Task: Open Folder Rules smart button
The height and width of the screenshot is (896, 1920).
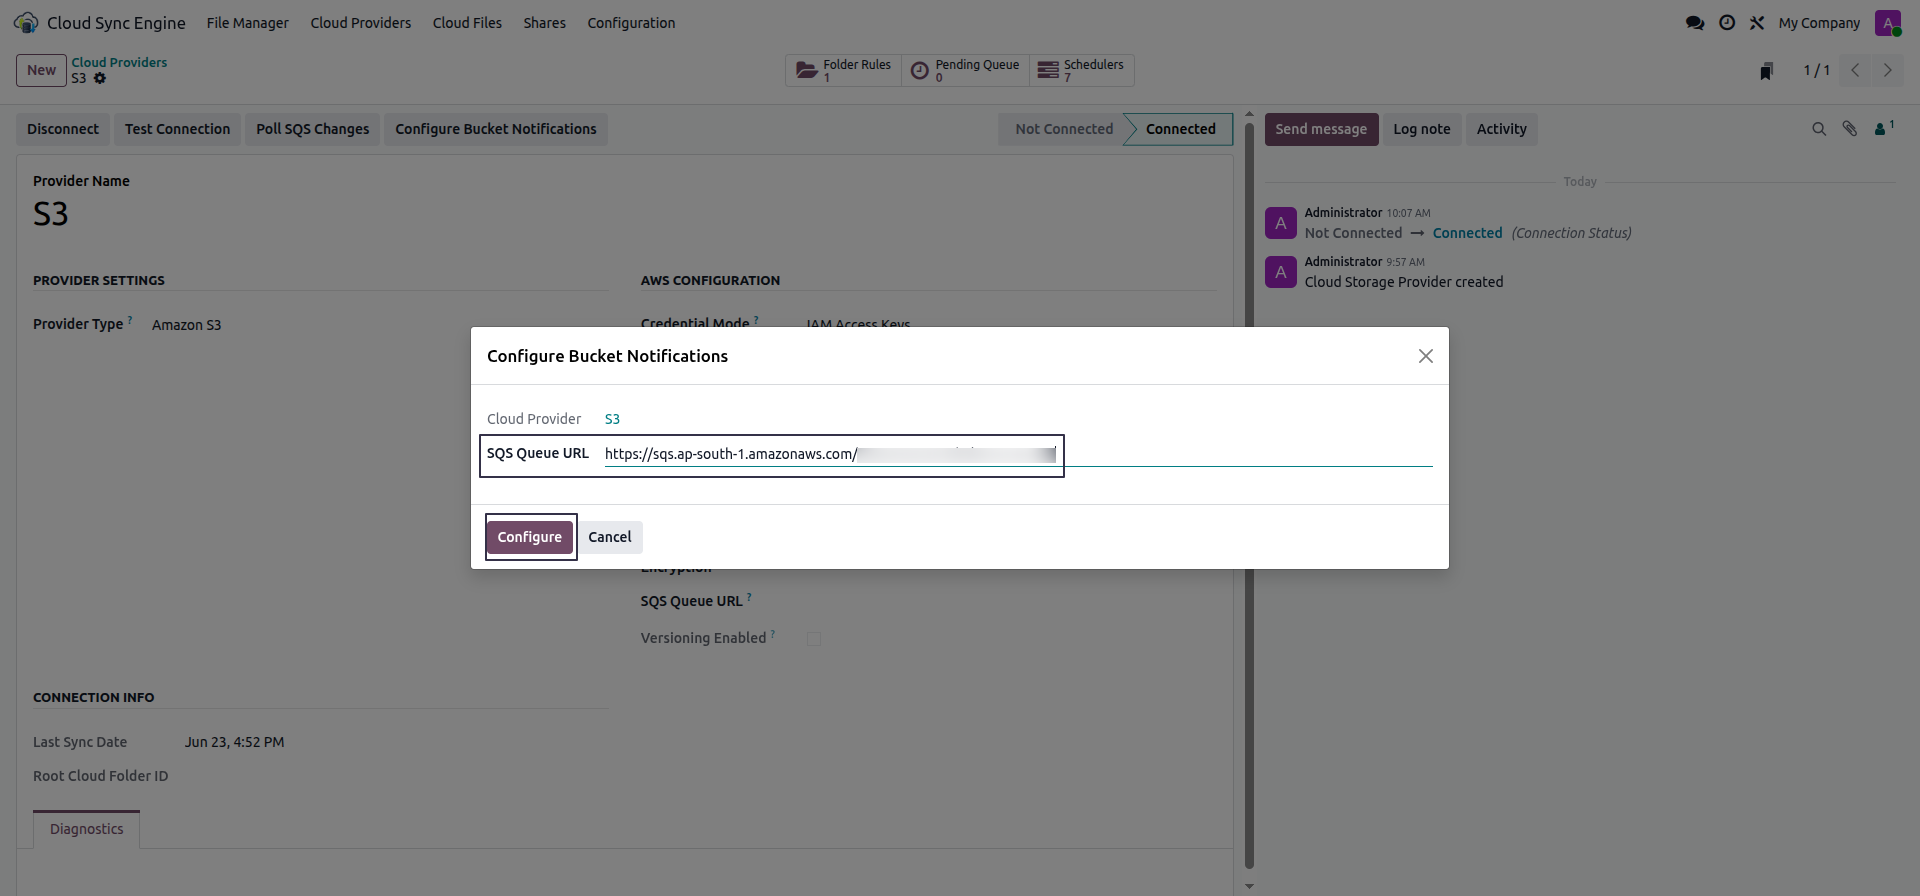Action: coord(843,70)
